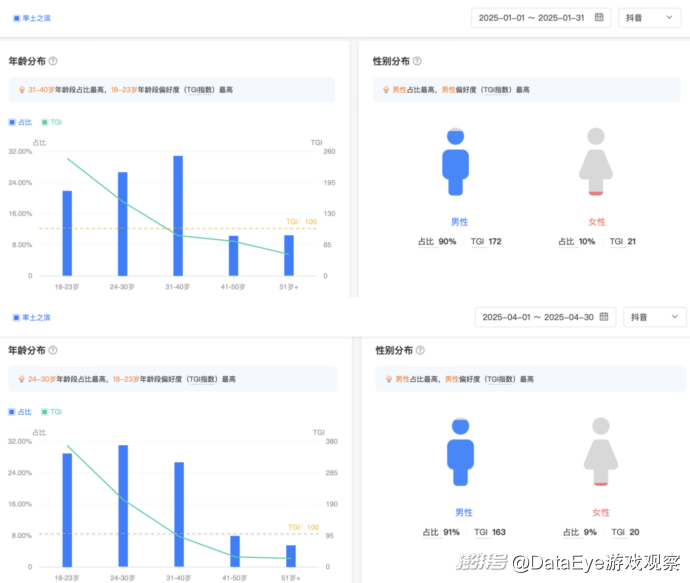690x583 pixels.
Task: Click 男性 label above TGI 172
Action: pyautogui.click(x=459, y=222)
